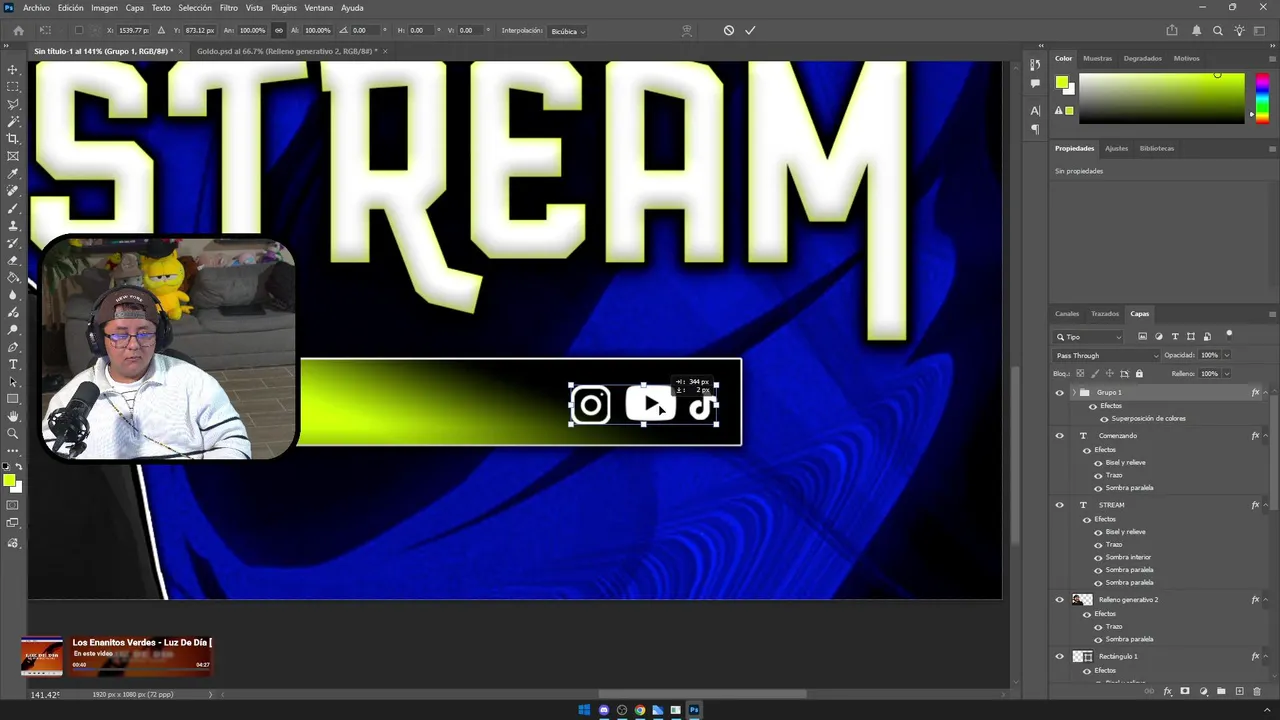Select the Crop tool
This screenshot has width=1280, height=720.
(13, 138)
